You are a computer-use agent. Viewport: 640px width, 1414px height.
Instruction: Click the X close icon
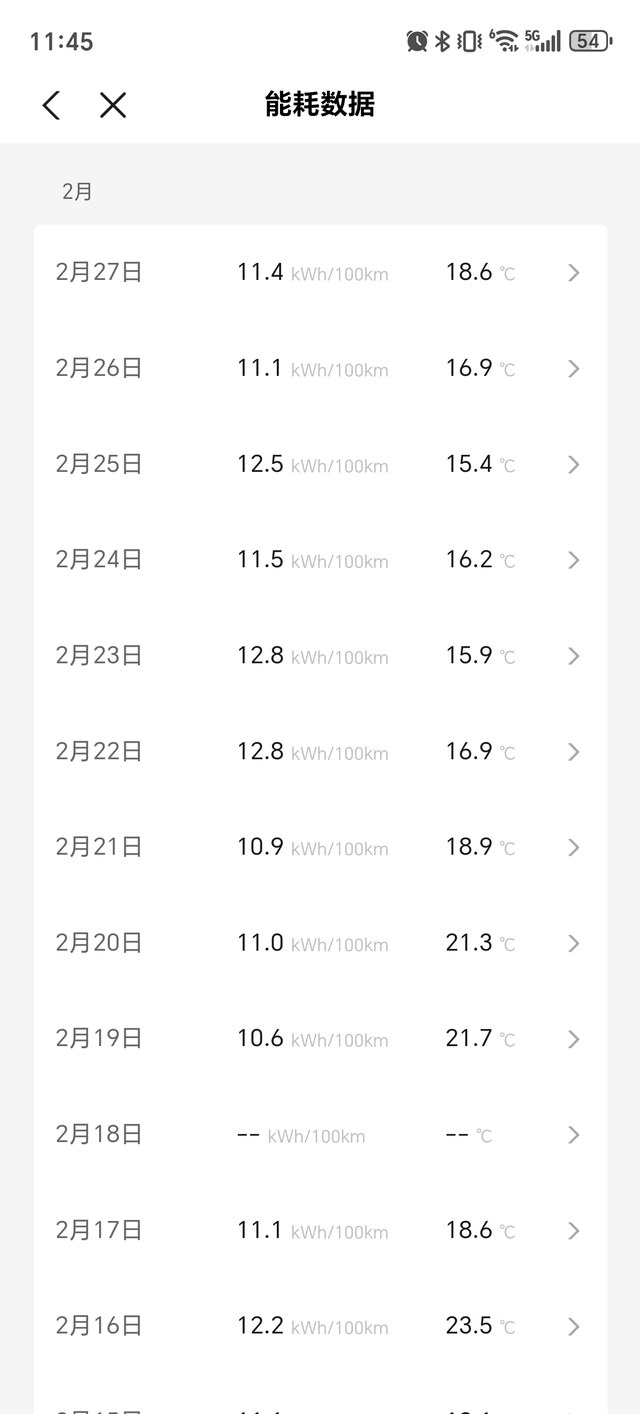coord(112,105)
